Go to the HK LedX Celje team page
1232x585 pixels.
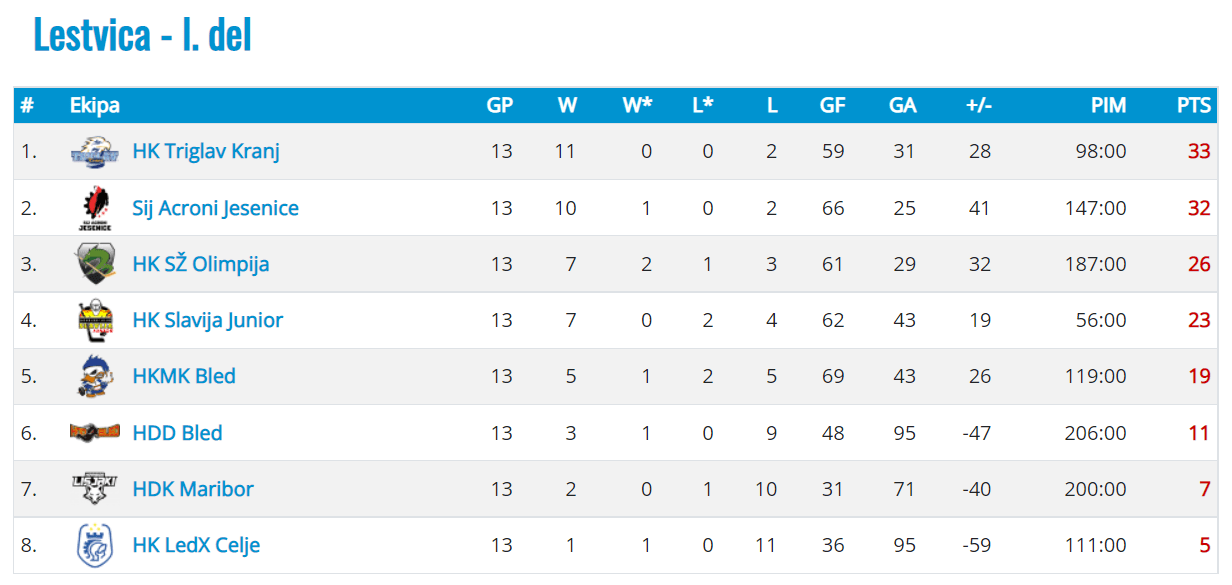tap(196, 545)
